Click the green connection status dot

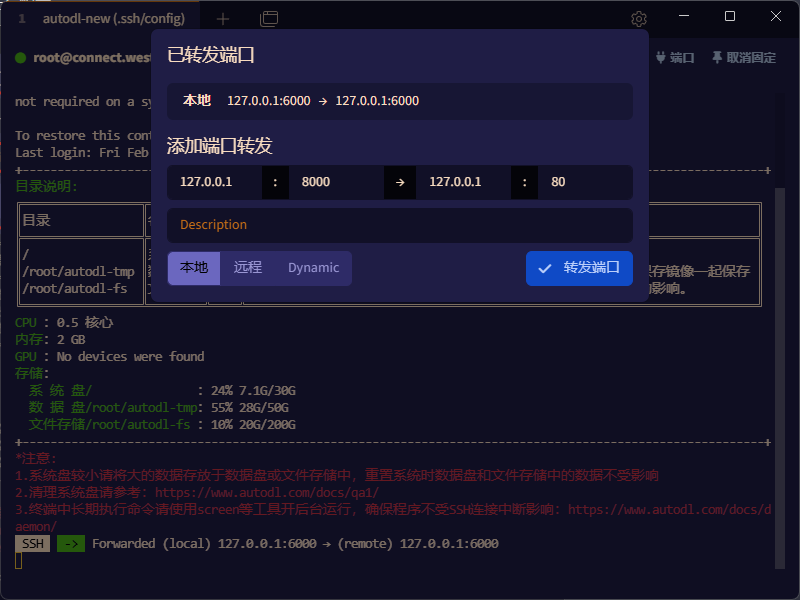coord(20,58)
